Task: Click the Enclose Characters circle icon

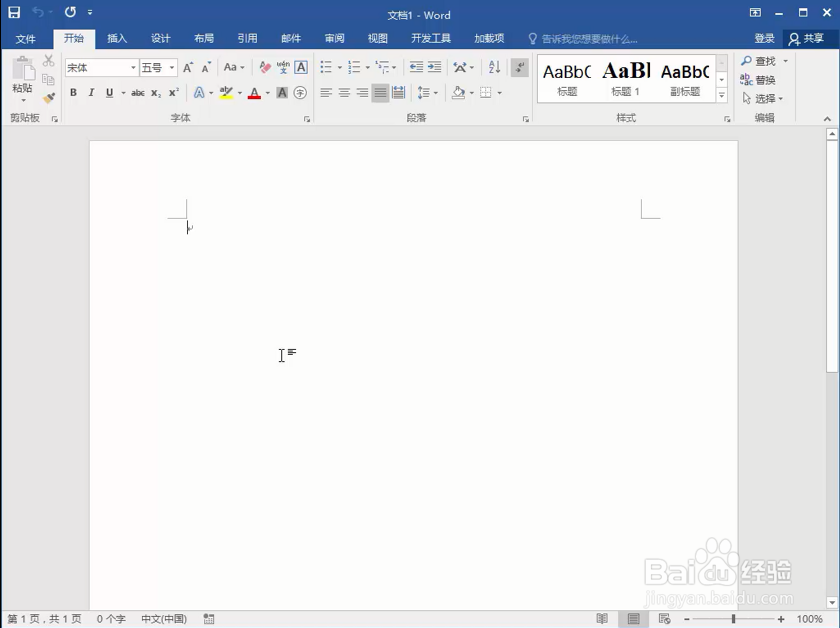Action: click(301, 93)
